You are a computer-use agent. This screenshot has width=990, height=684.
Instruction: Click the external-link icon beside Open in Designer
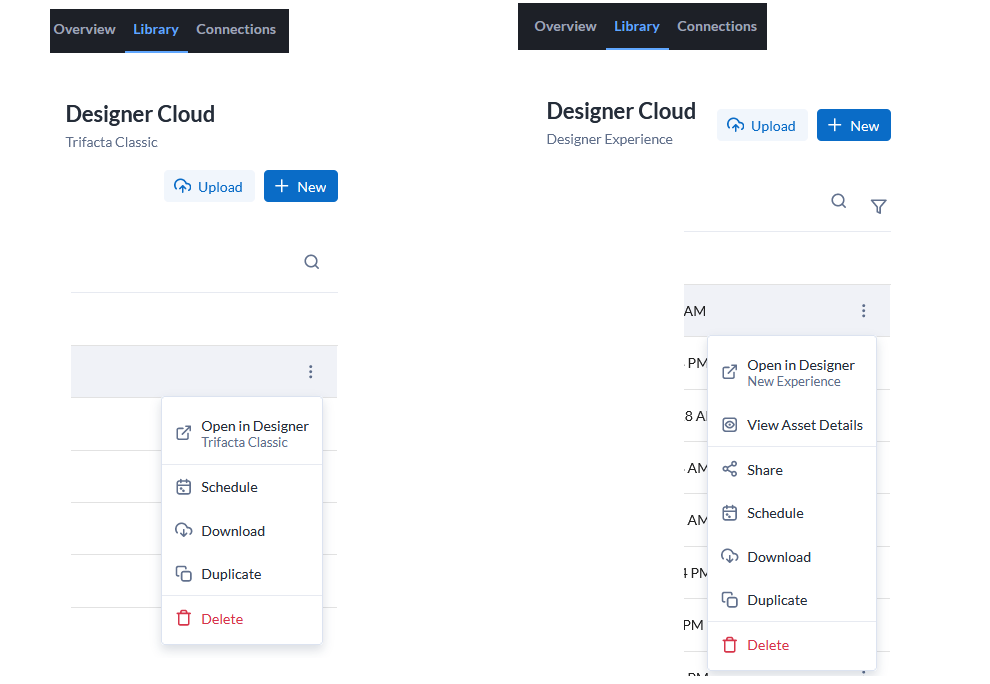tap(184, 432)
